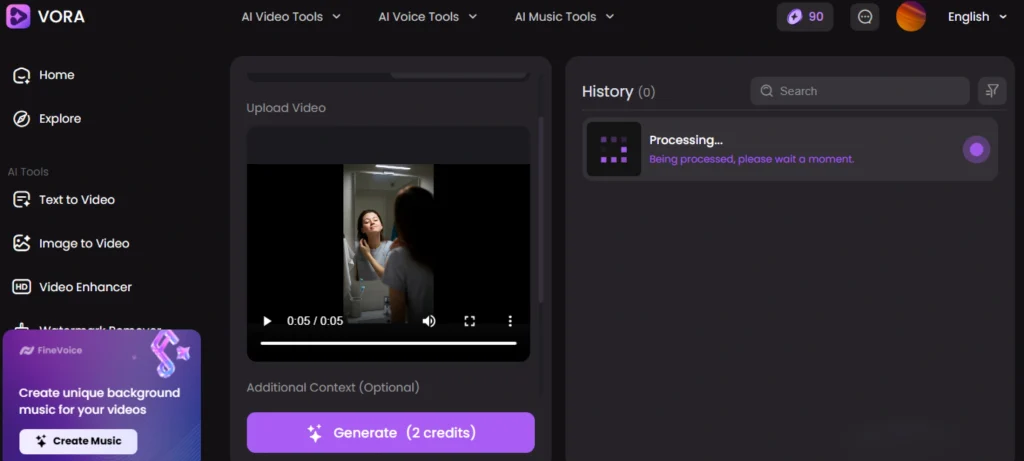
Task: Click the center panel scrollbar
Action: click(540, 209)
